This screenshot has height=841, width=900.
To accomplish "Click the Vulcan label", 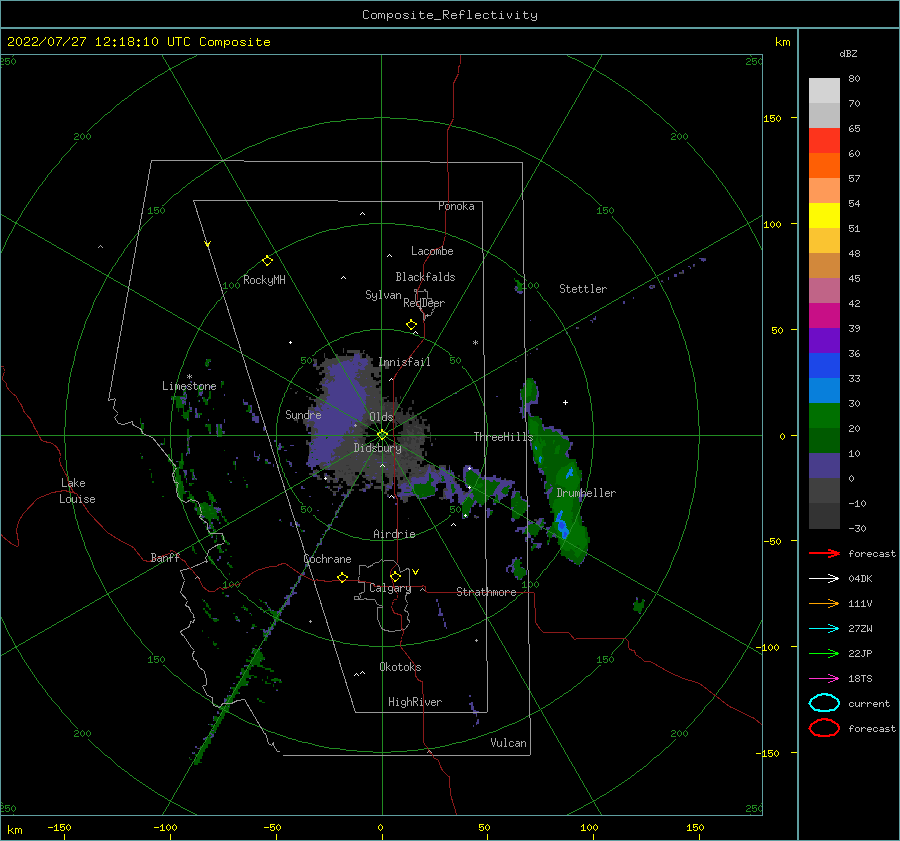I will [508, 743].
